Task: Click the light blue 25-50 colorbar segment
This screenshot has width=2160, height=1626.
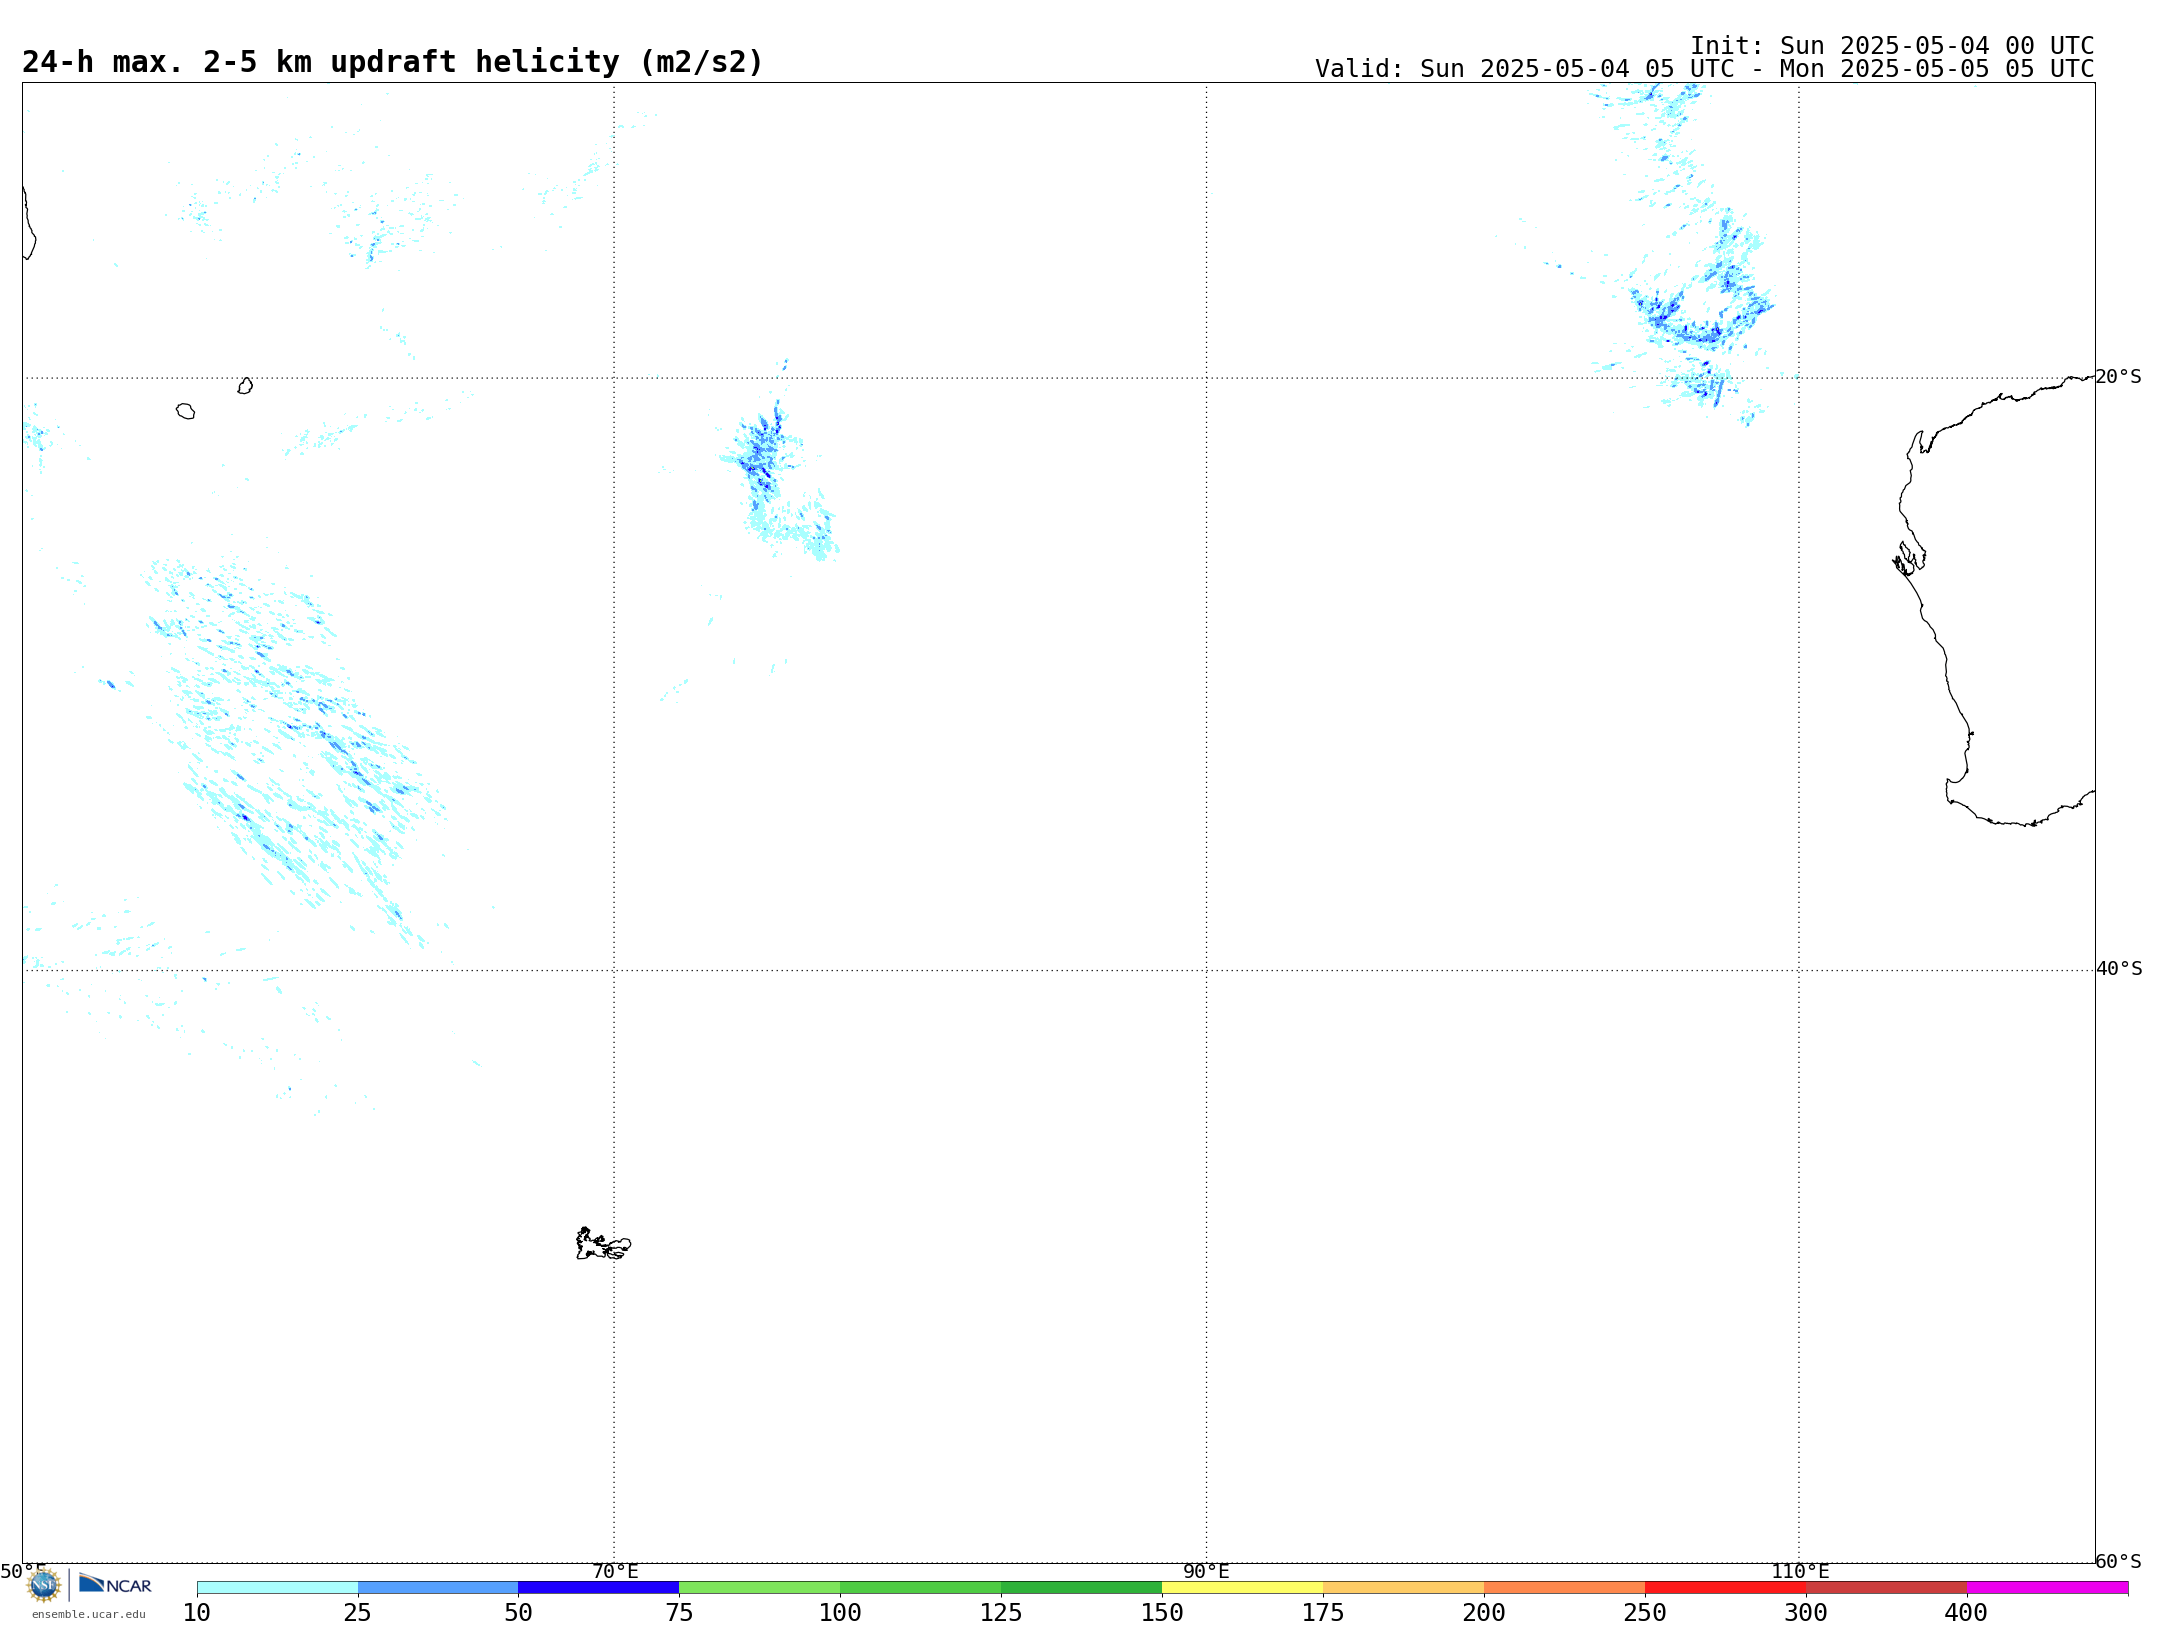Action: tap(438, 1588)
